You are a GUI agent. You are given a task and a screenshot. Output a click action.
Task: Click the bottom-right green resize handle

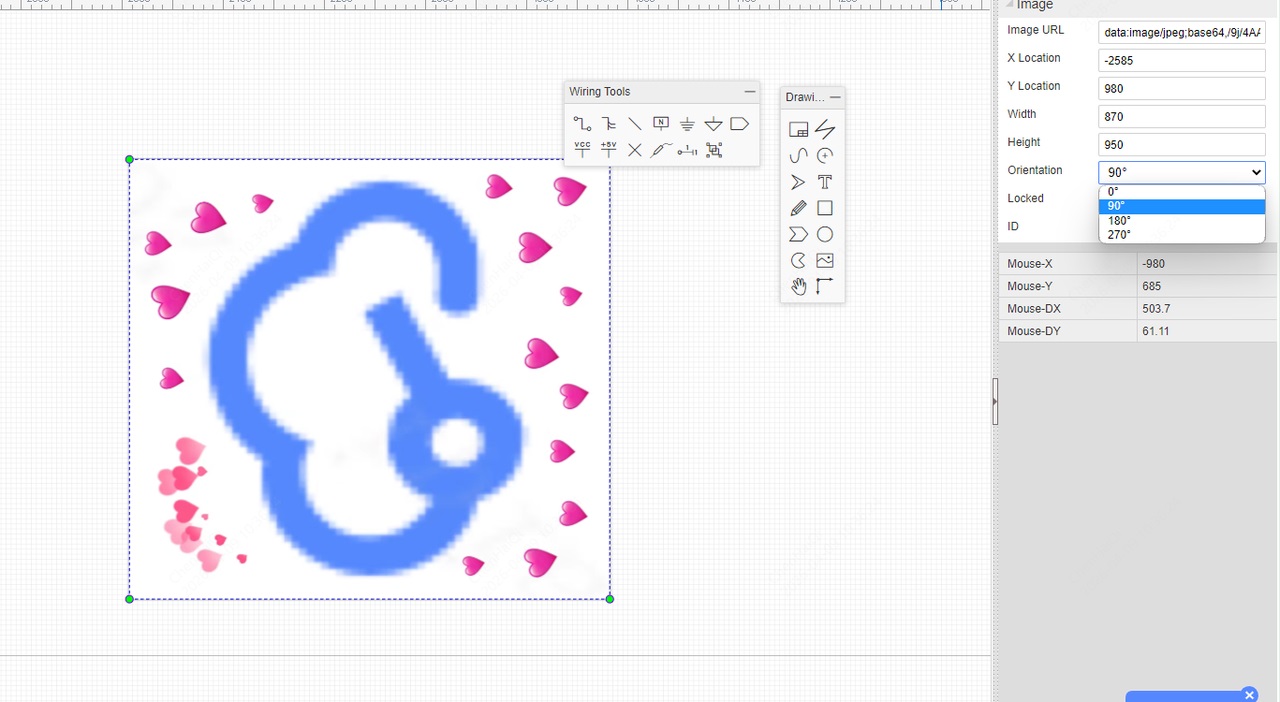tap(610, 599)
